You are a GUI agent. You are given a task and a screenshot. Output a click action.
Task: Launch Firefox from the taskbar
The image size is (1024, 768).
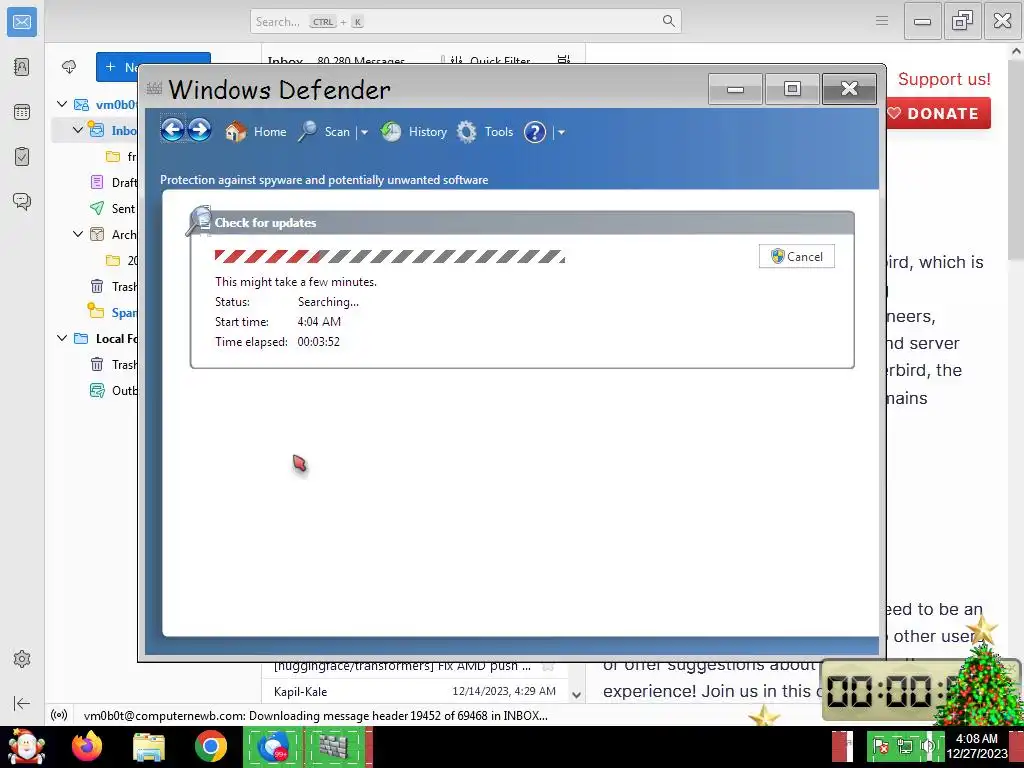(x=87, y=746)
